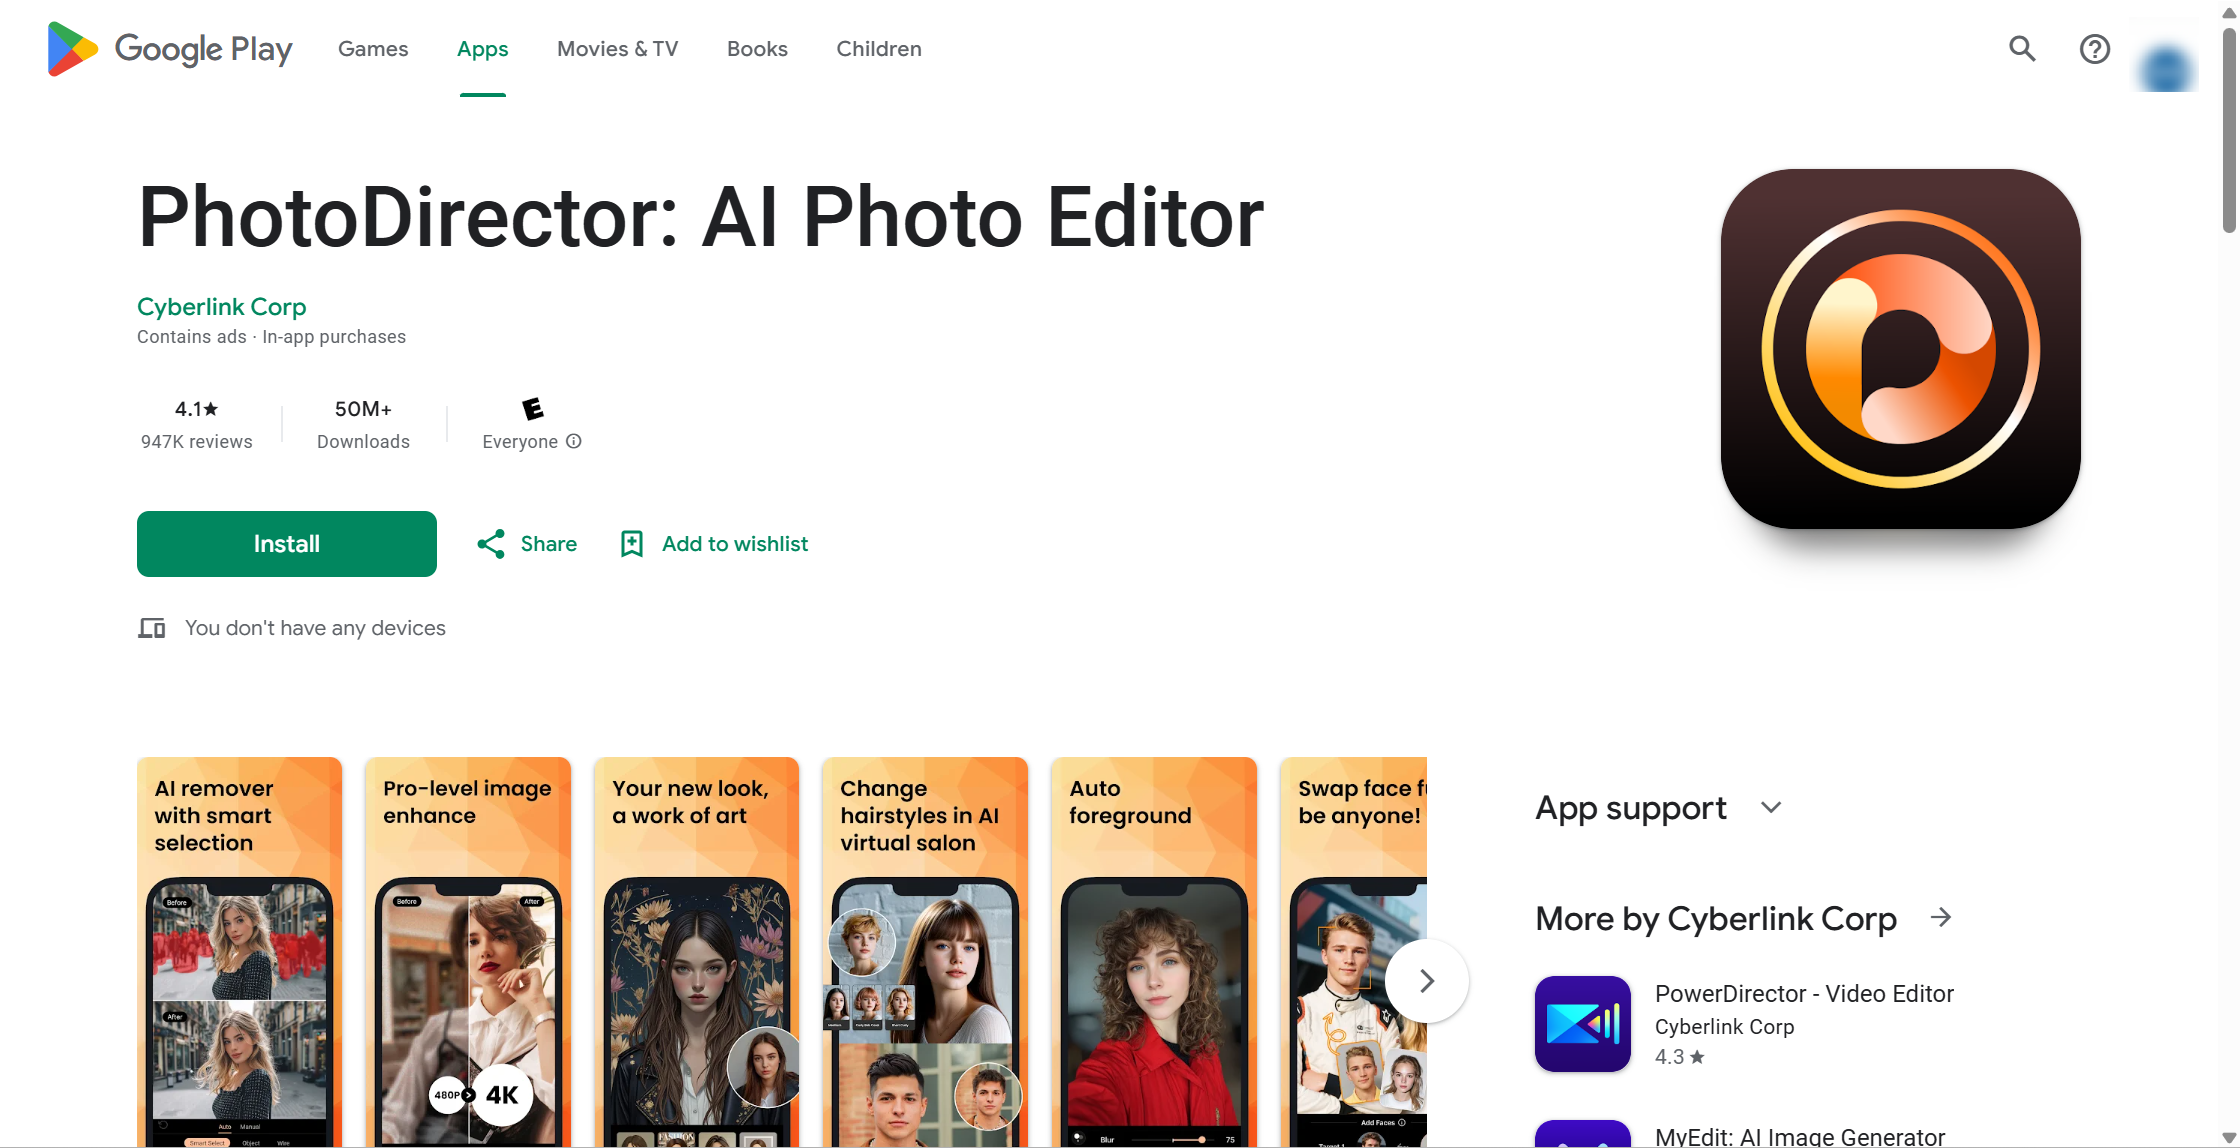Open the Books tab
Screen dimensions: 2240x1148
pos(757,49)
